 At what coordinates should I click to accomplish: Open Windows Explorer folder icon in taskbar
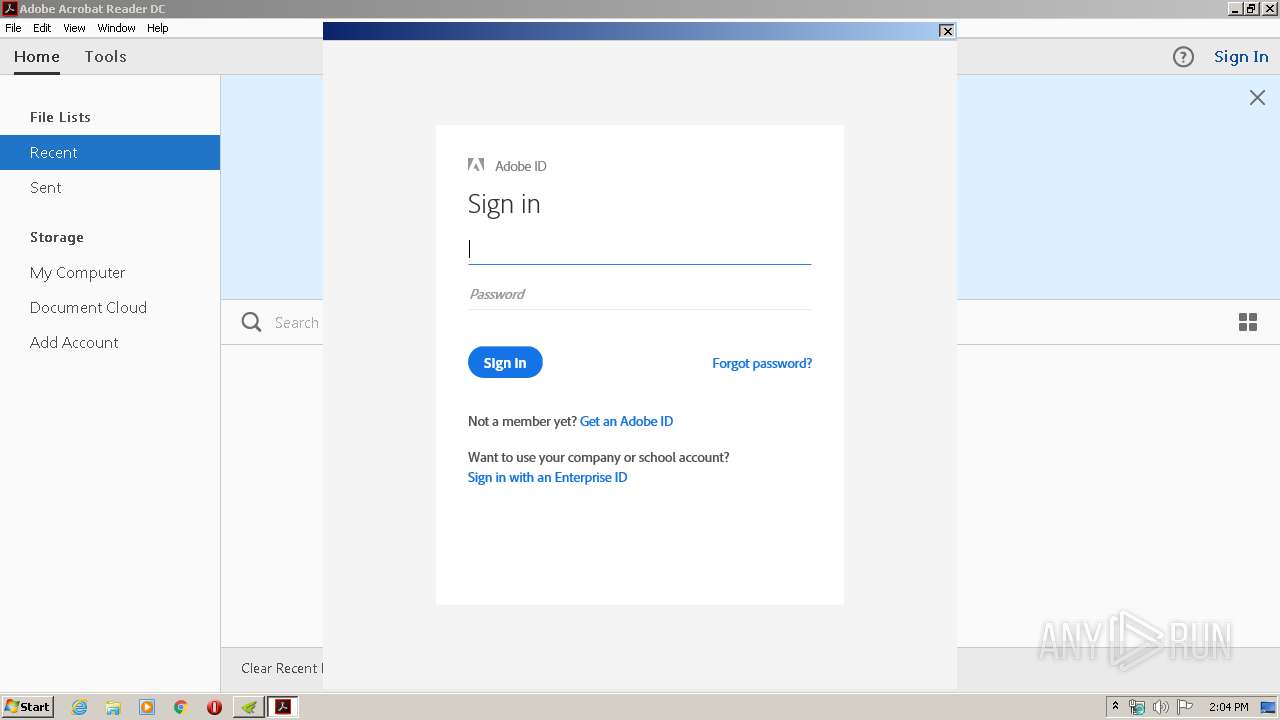113,707
